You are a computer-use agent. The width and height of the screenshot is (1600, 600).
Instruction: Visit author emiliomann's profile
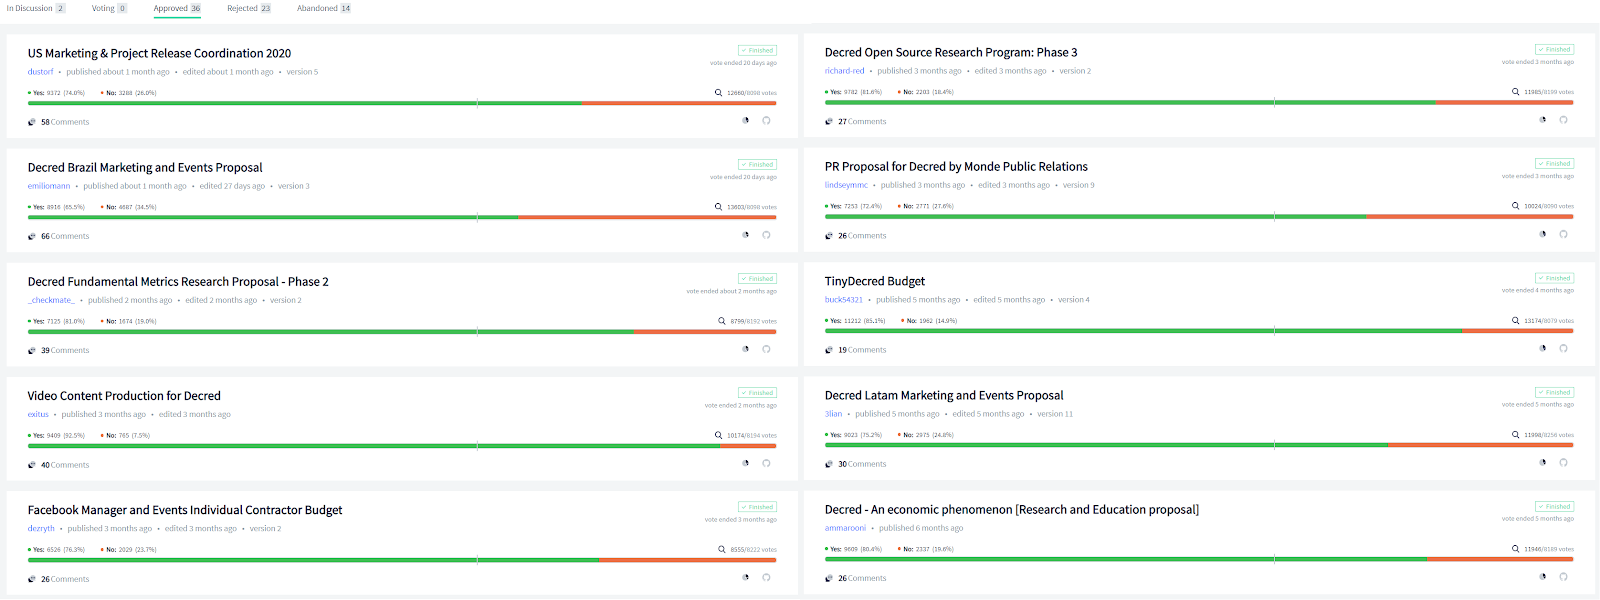(x=49, y=186)
